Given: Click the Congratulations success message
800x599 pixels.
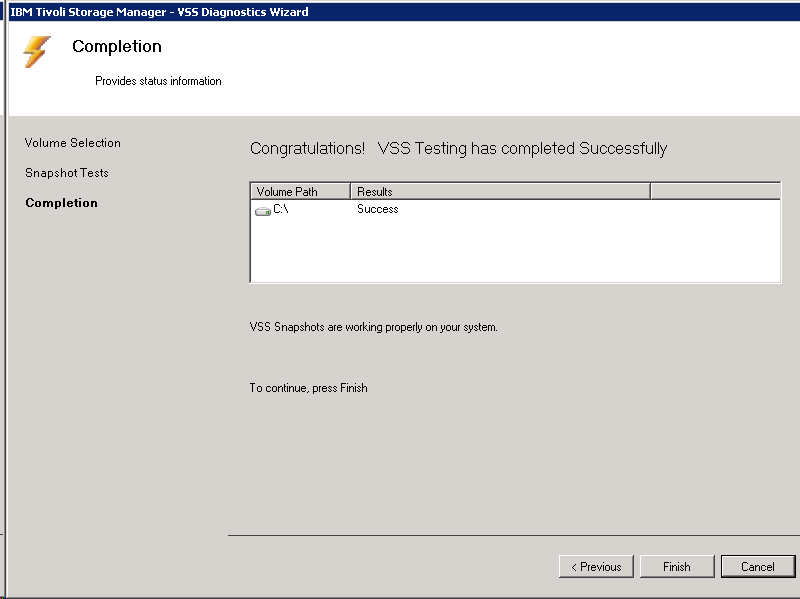Looking at the screenshot, I should (458, 149).
